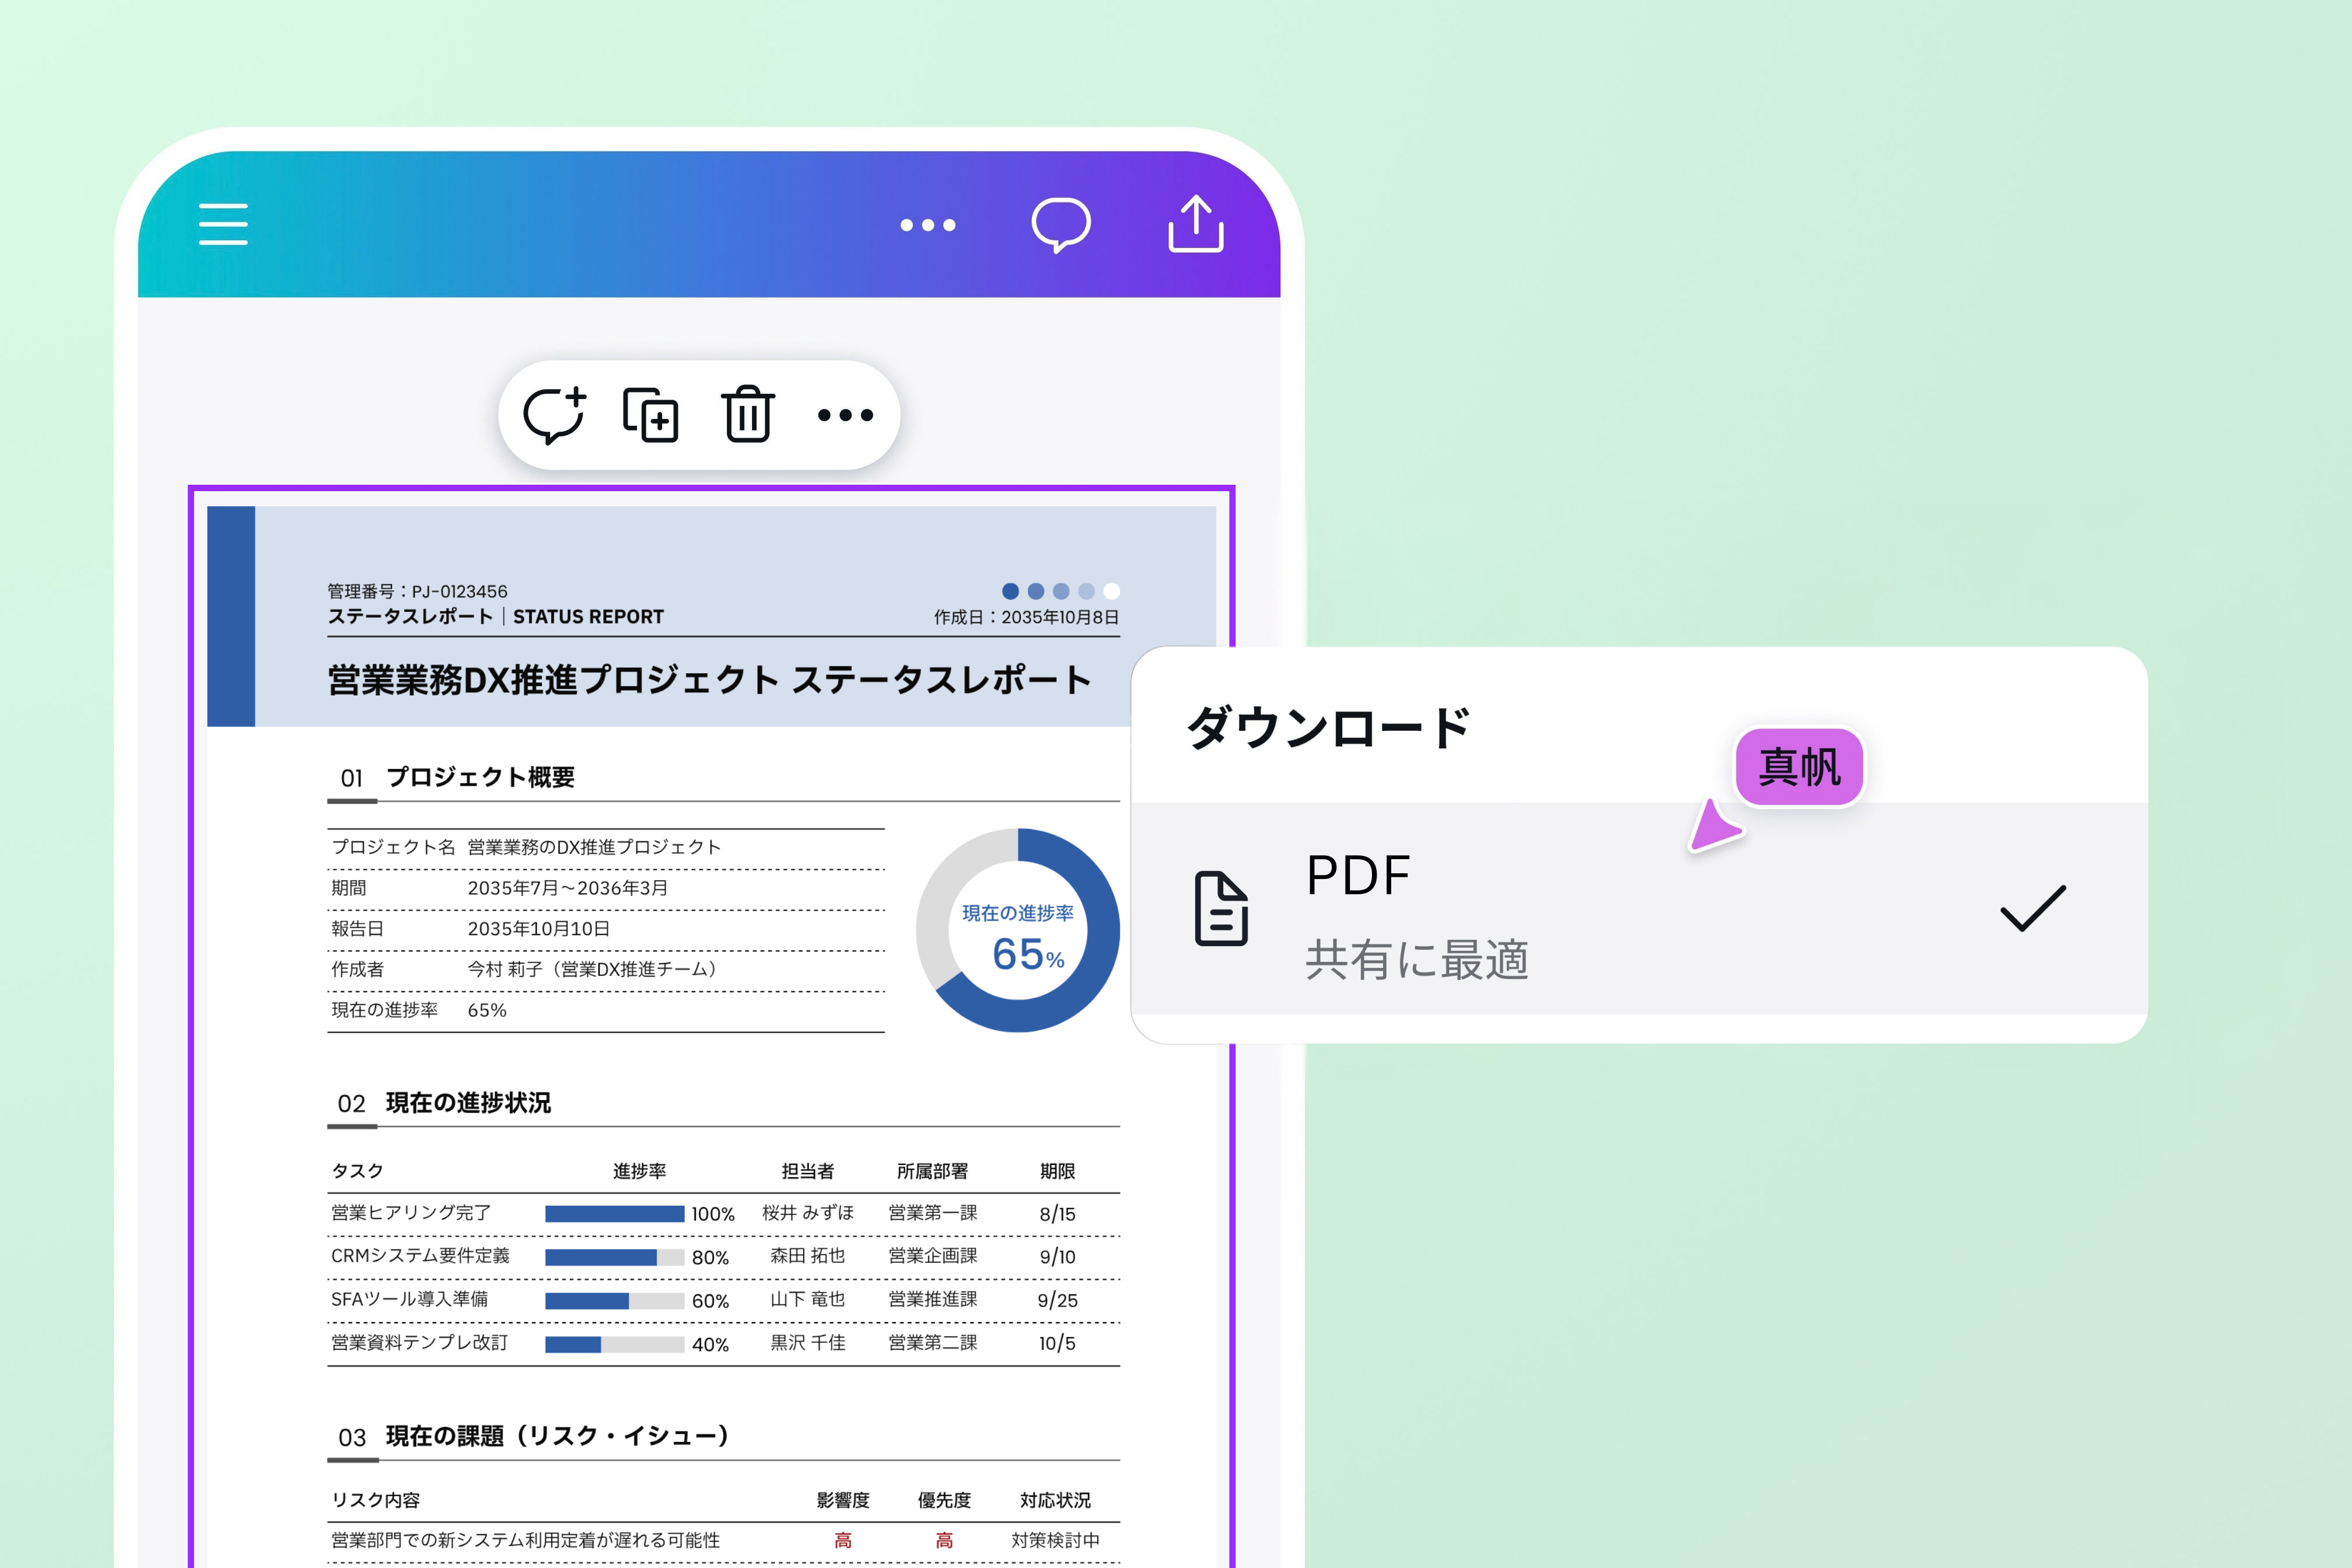Click assignee 黒沢 千佳

point(808,1342)
